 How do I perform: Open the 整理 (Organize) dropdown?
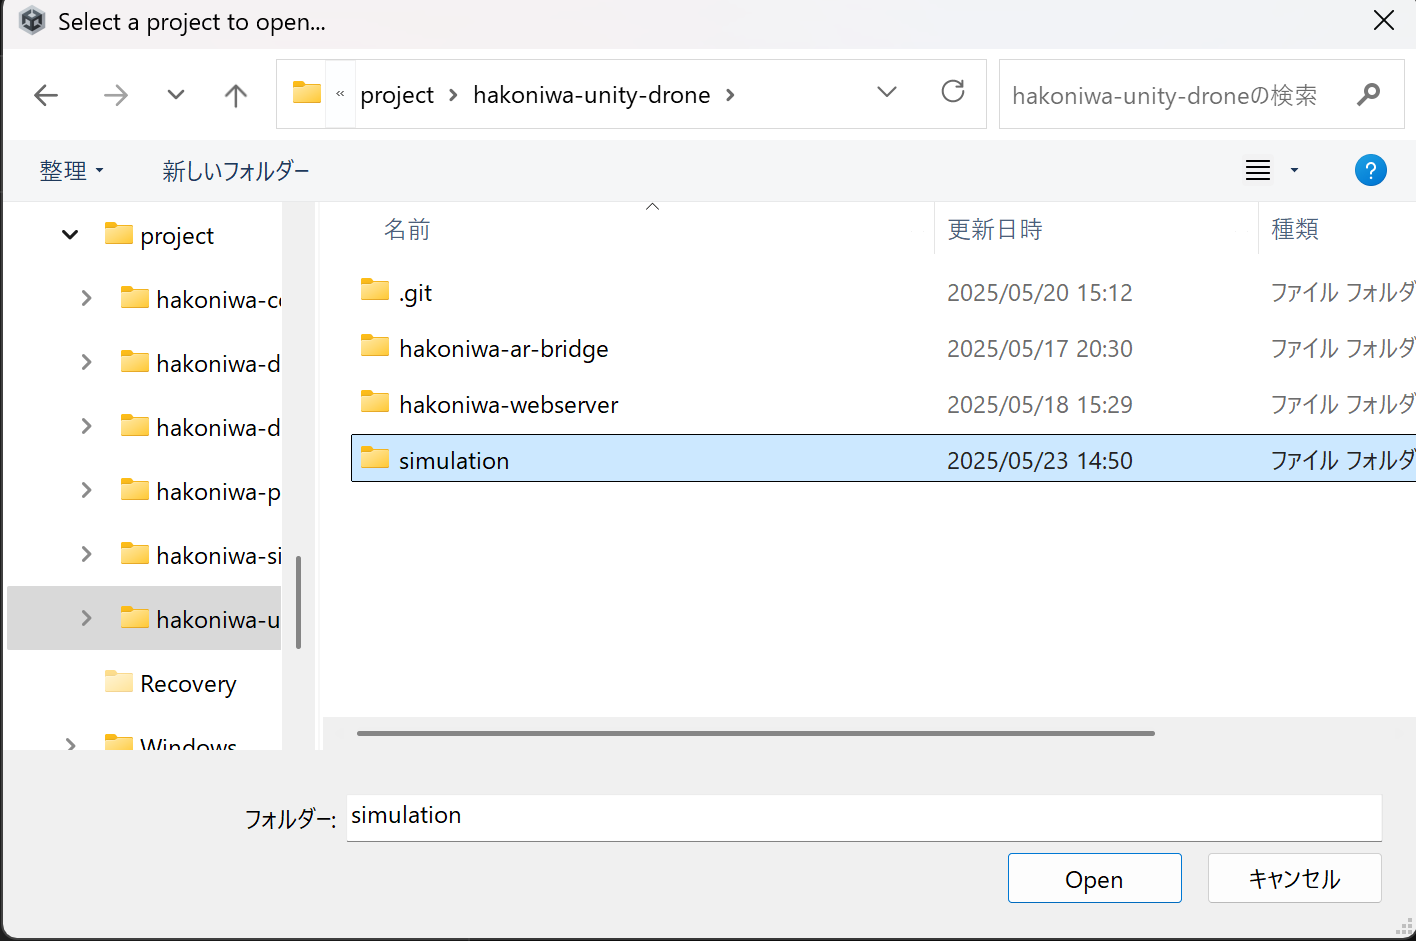point(72,170)
